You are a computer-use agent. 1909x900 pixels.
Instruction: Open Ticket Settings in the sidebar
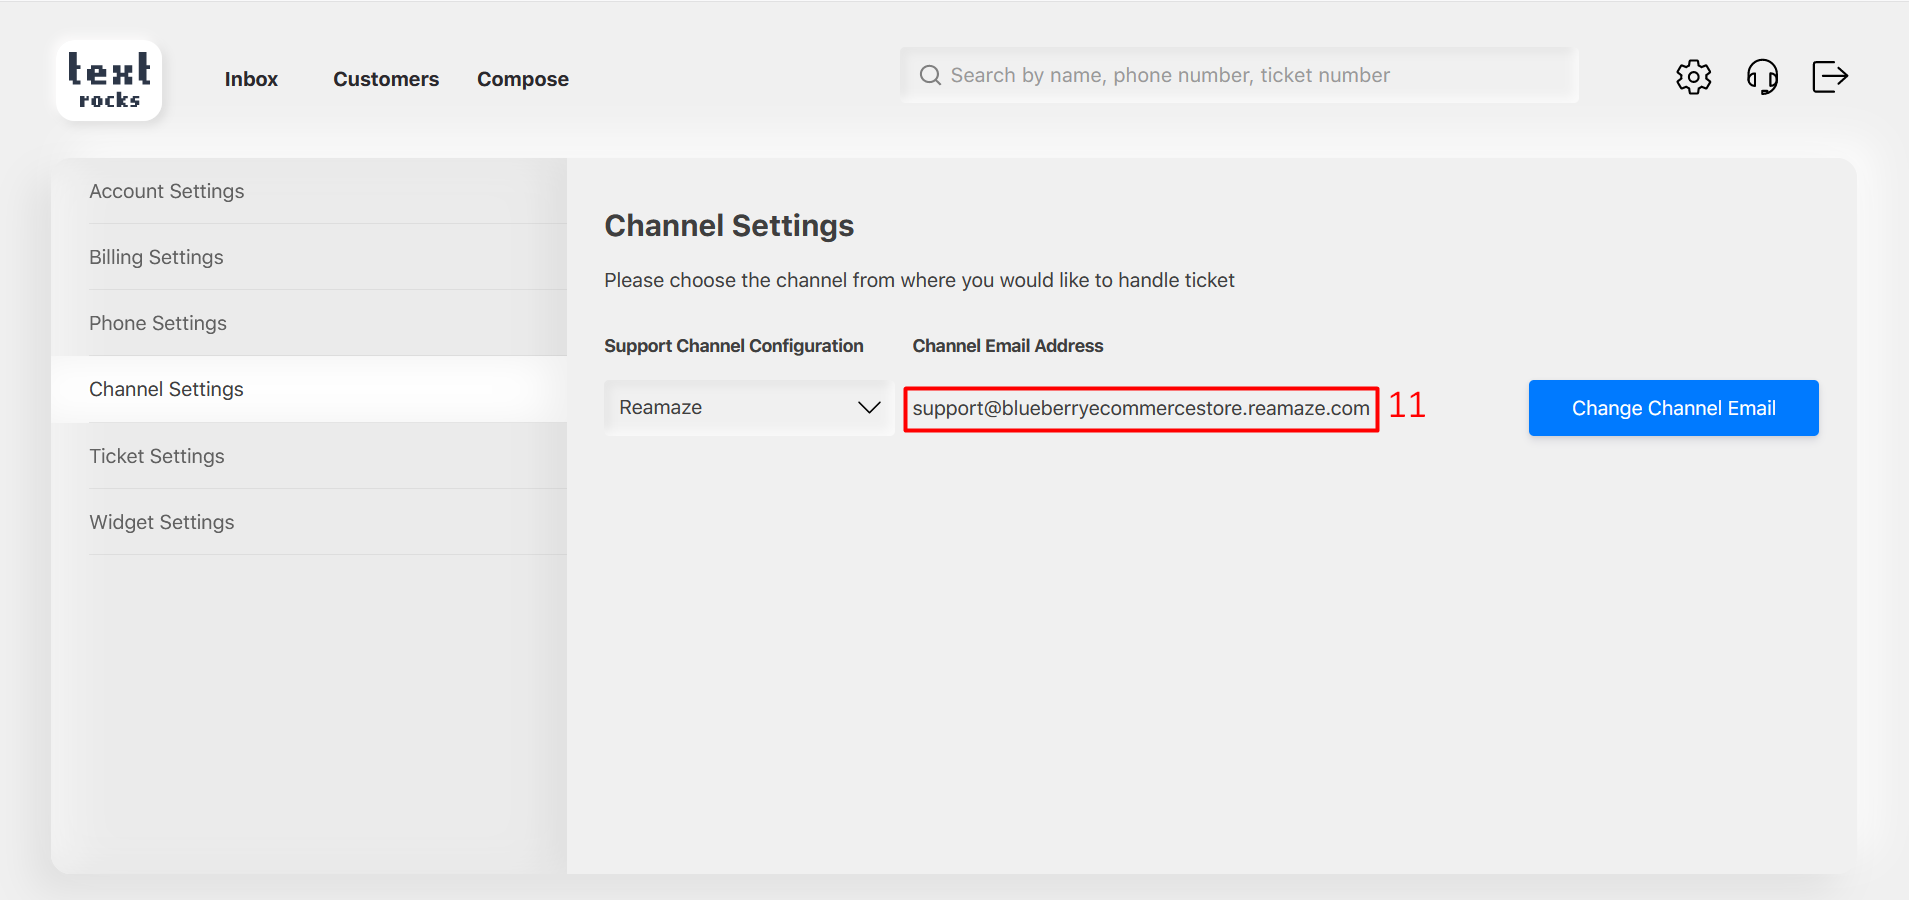[x=157, y=456]
